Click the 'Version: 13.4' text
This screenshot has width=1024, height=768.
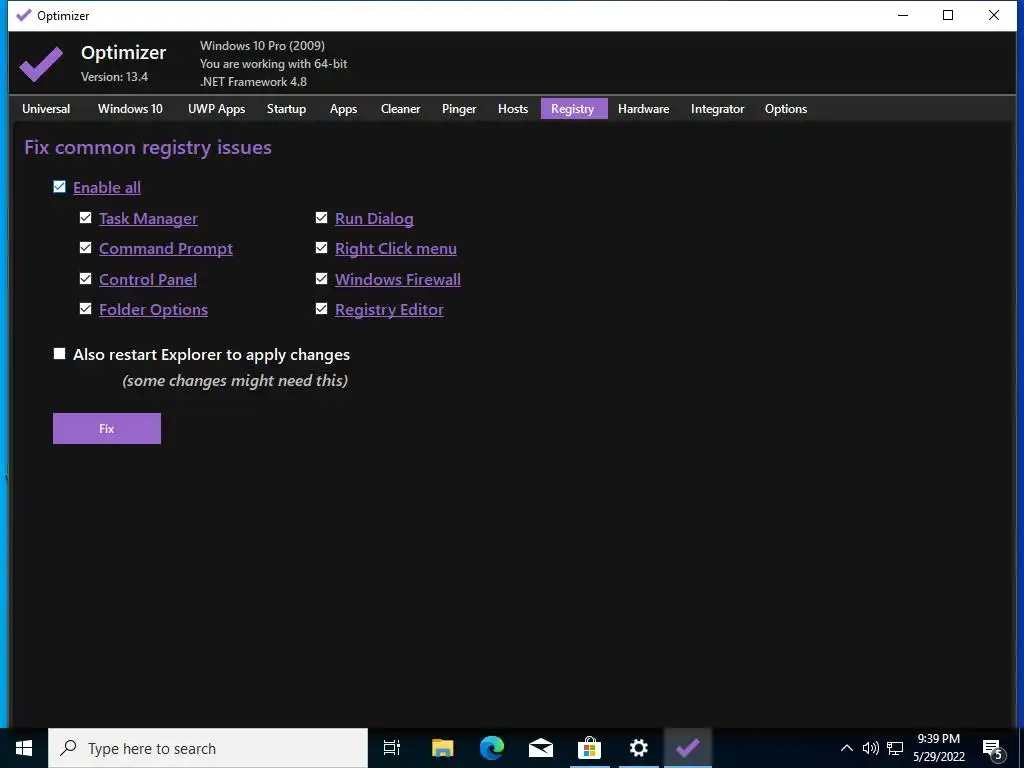coord(114,76)
